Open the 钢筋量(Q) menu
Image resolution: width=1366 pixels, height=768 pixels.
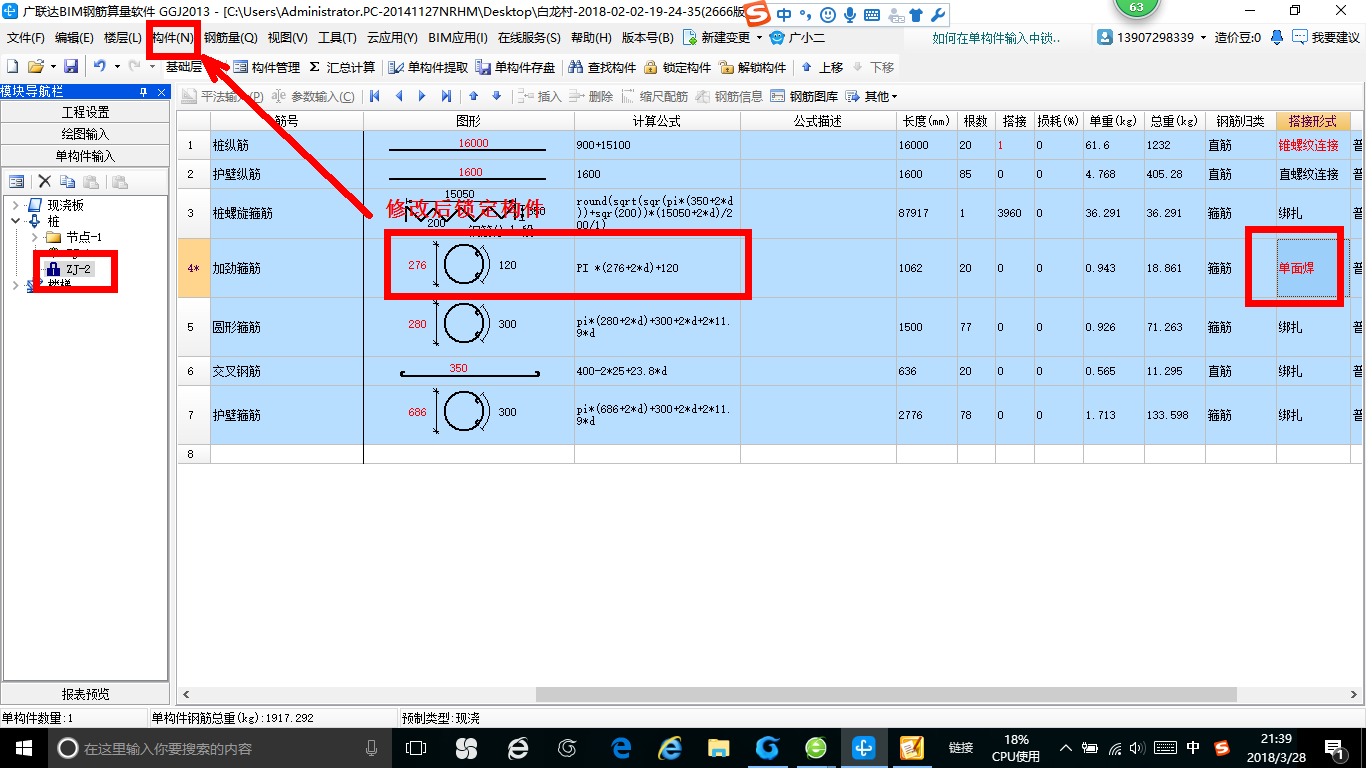coord(230,38)
